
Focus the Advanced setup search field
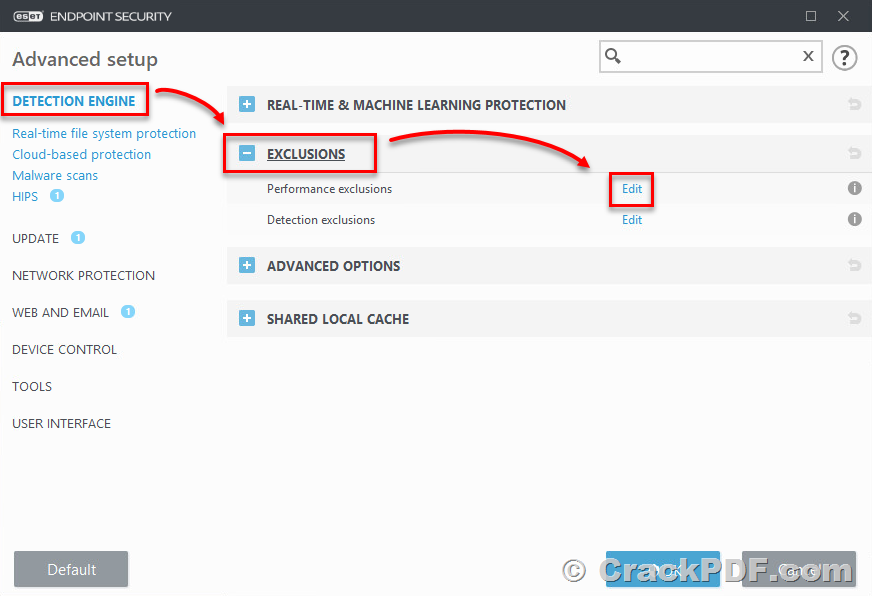[x=711, y=56]
